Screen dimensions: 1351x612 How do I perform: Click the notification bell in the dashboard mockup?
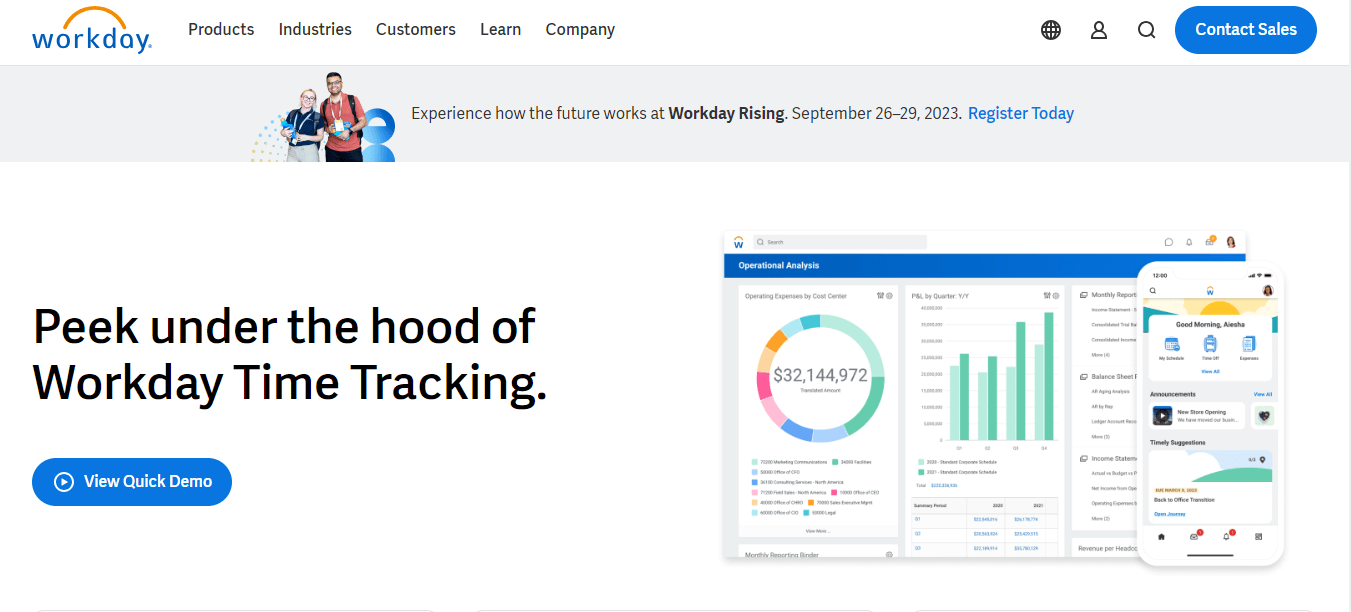pos(1189,243)
